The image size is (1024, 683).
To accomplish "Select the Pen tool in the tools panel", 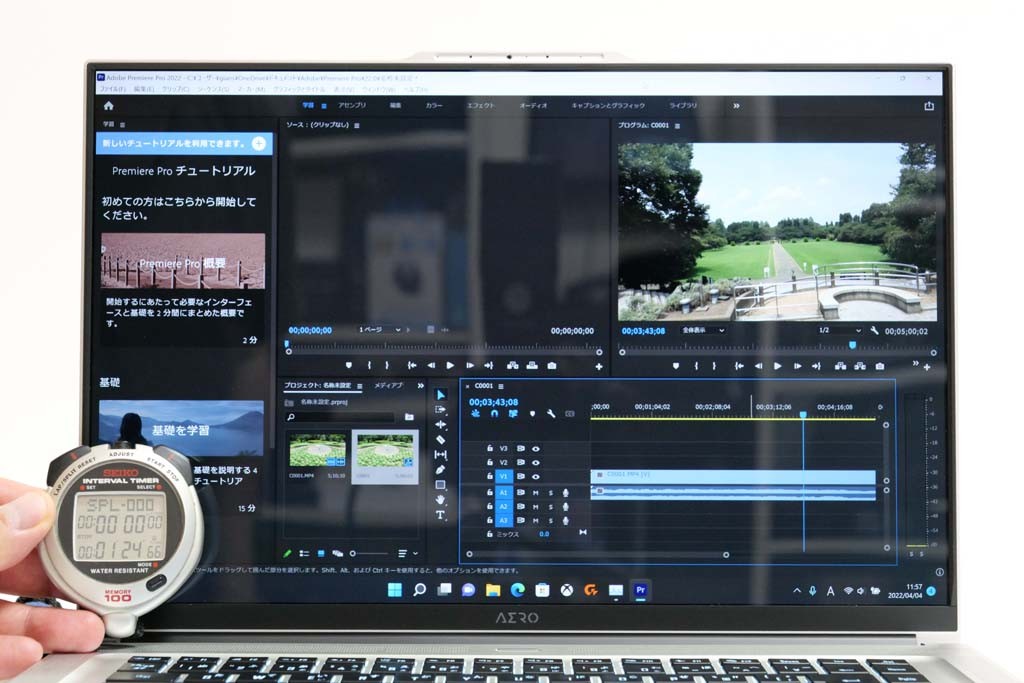I will click(x=441, y=469).
